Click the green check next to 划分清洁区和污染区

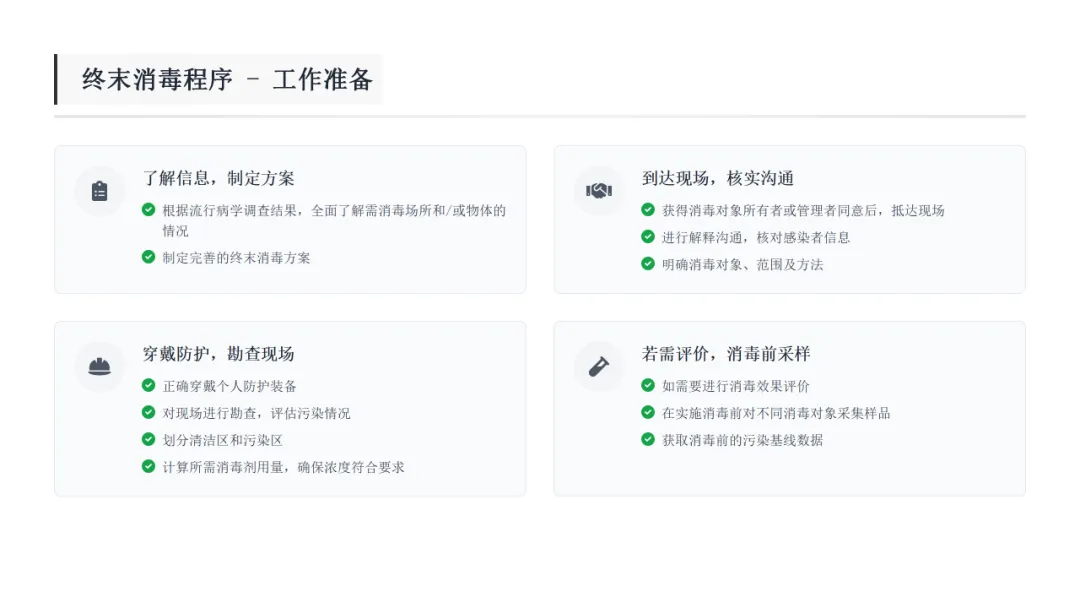point(149,440)
